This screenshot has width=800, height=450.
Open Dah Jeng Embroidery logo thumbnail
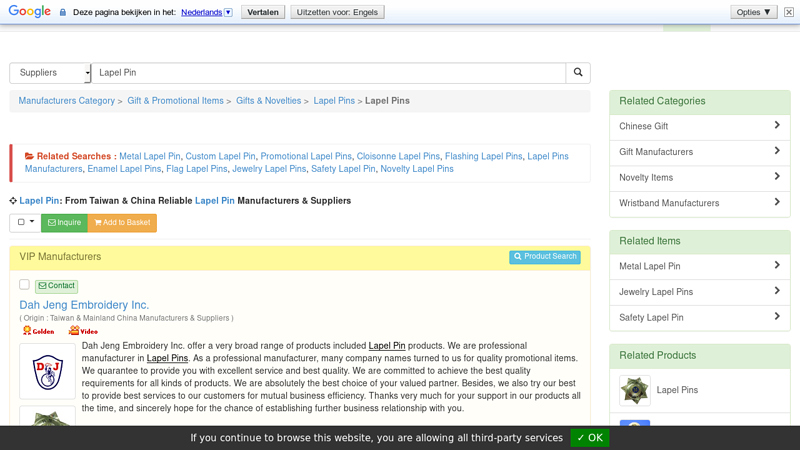[x=47, y=371]
